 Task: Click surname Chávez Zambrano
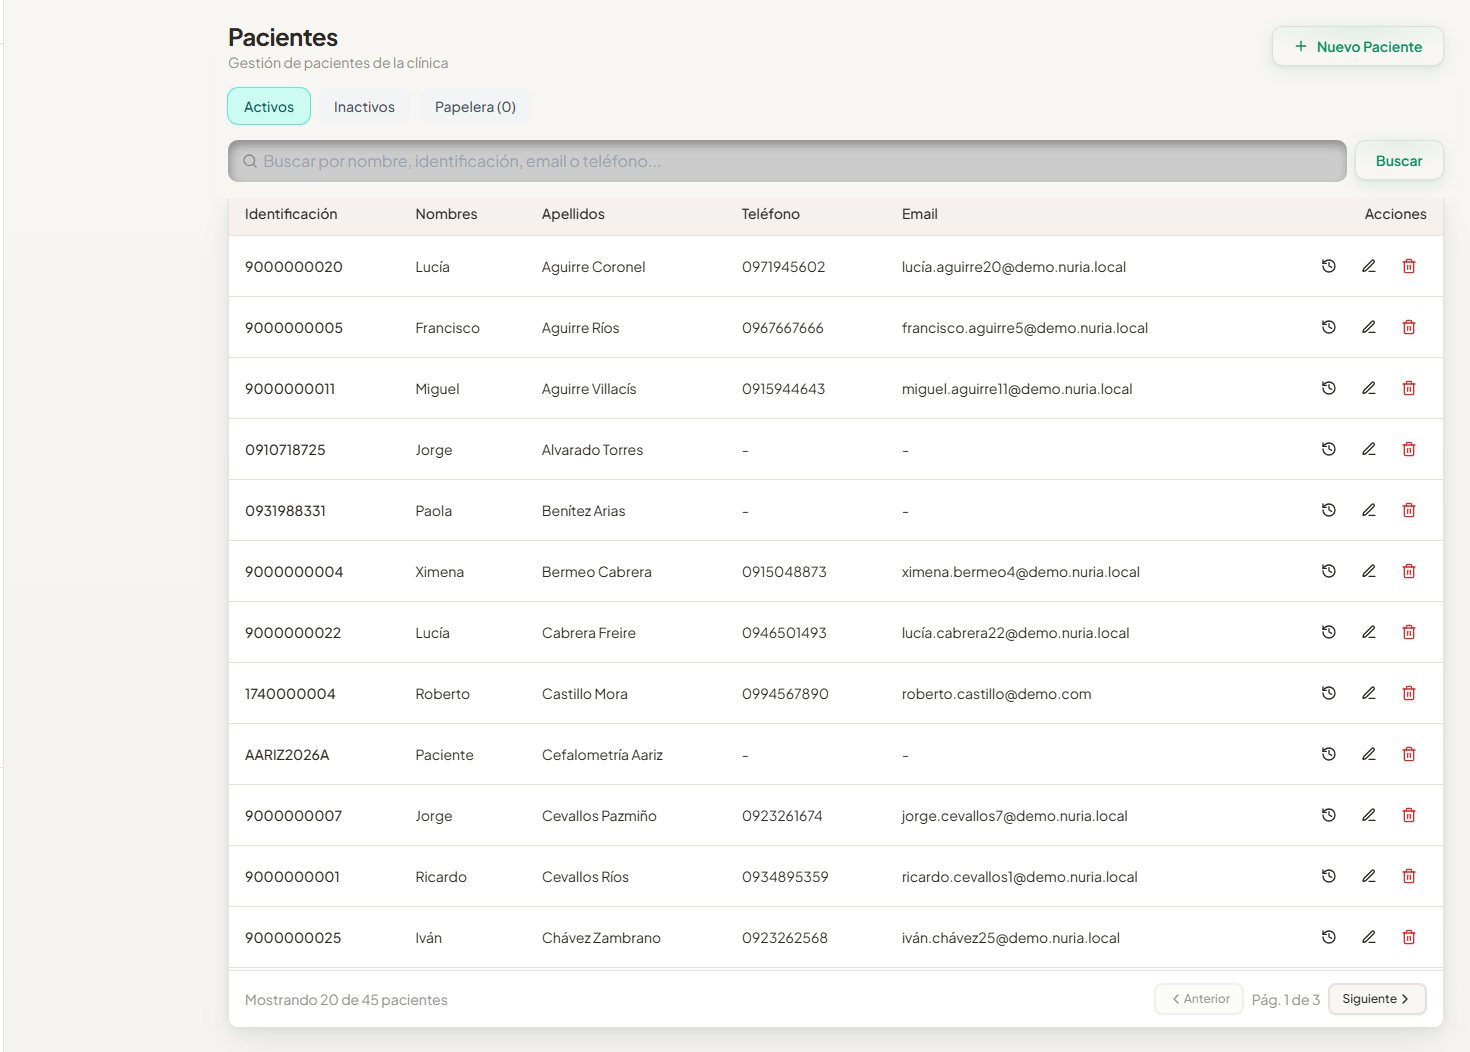click(601, 938)
